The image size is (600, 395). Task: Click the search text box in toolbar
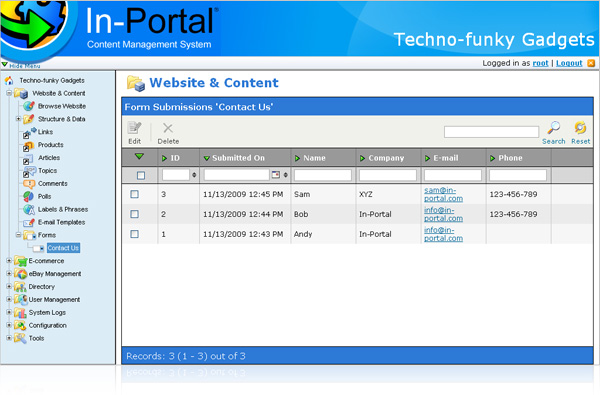491,132
